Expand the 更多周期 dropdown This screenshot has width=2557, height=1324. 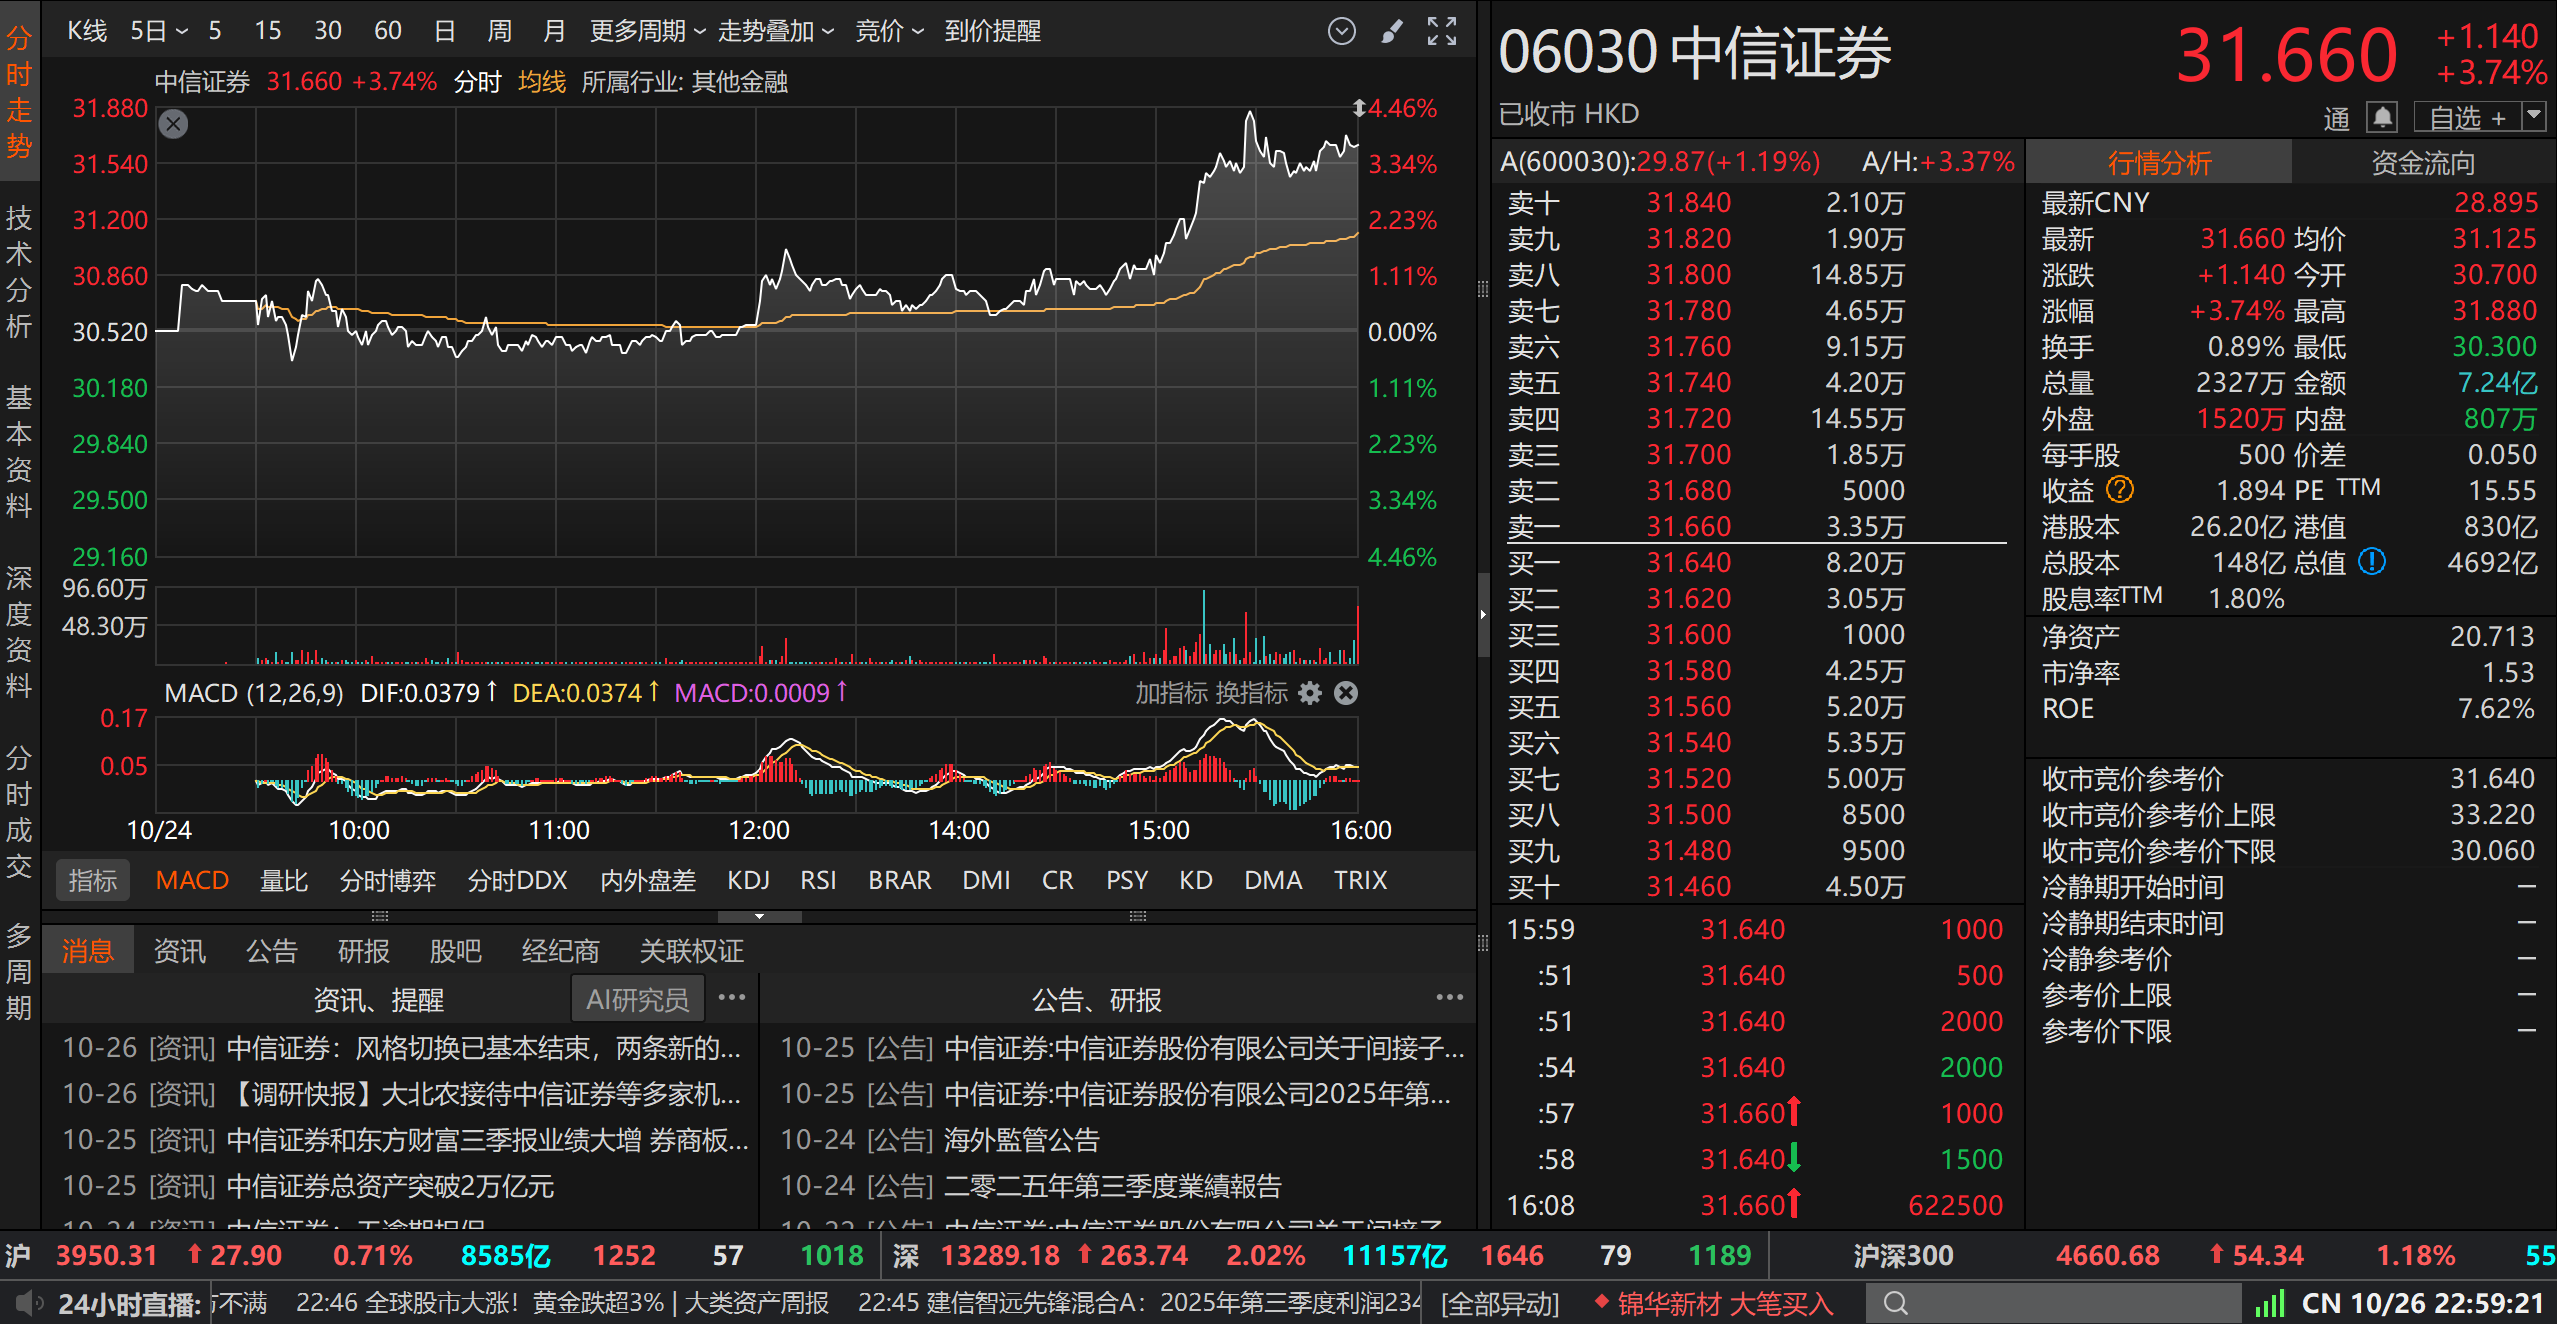647,31
